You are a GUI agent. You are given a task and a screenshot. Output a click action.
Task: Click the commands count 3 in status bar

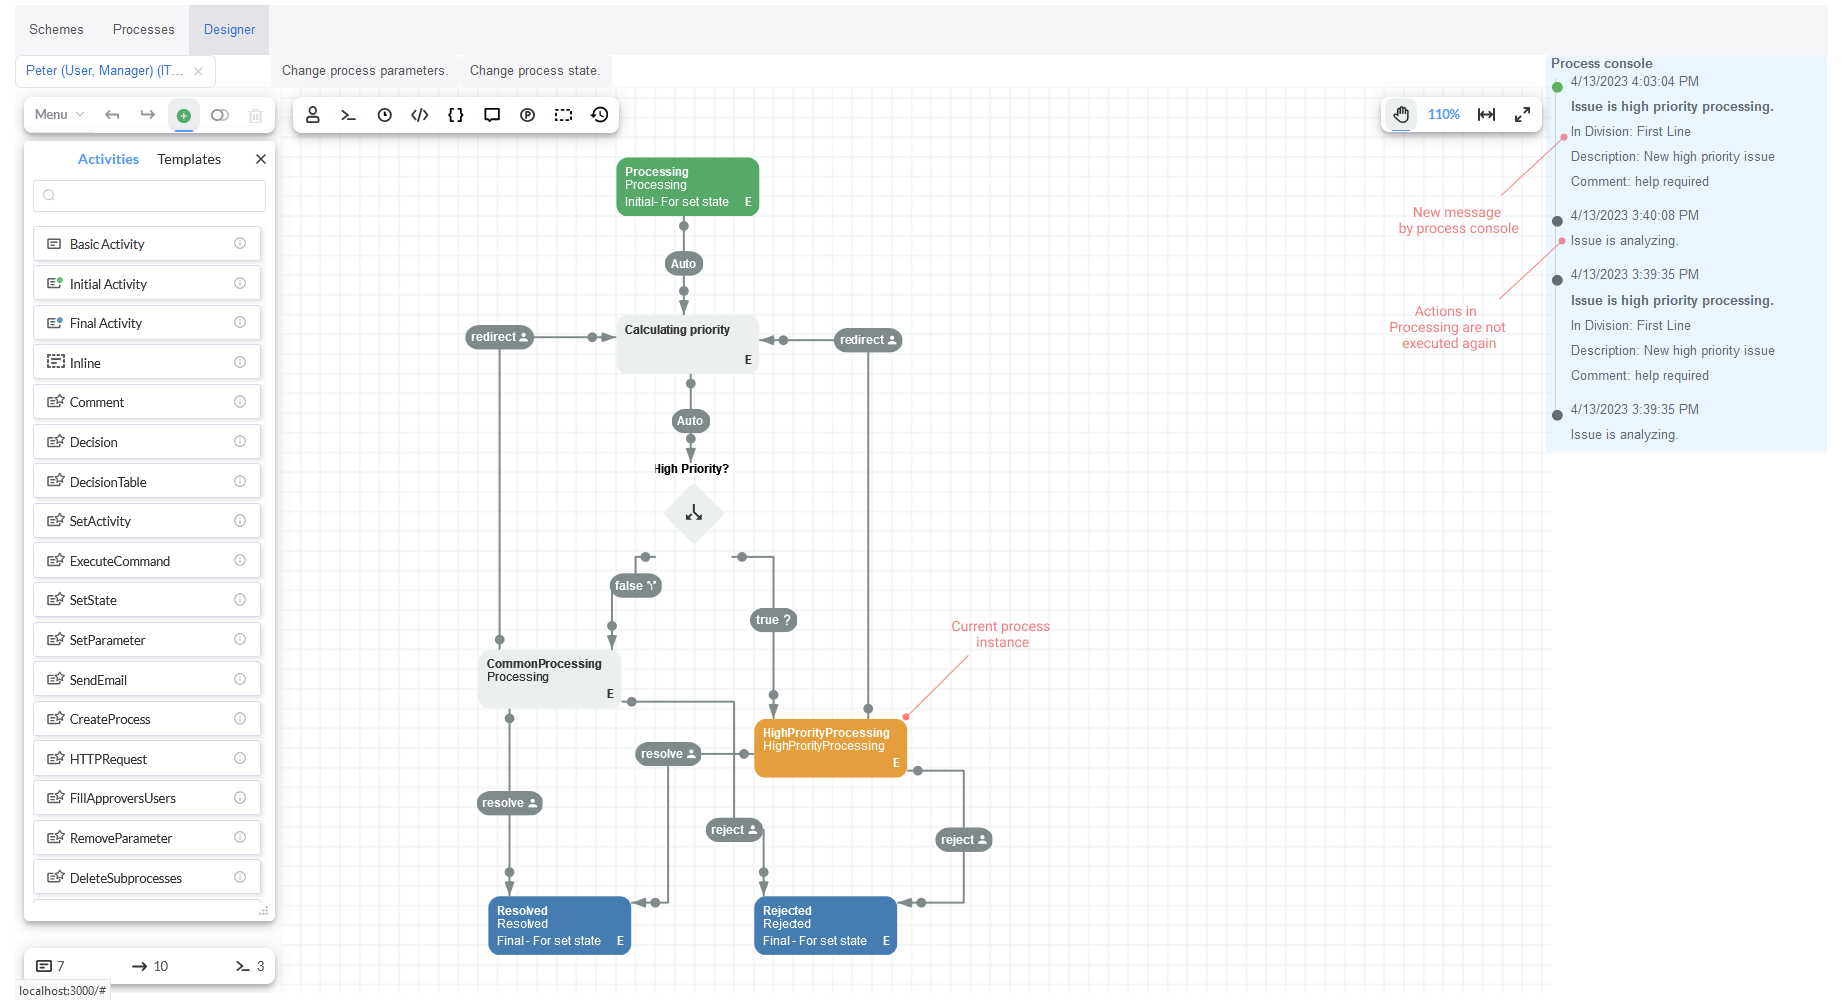pos(250,966)
